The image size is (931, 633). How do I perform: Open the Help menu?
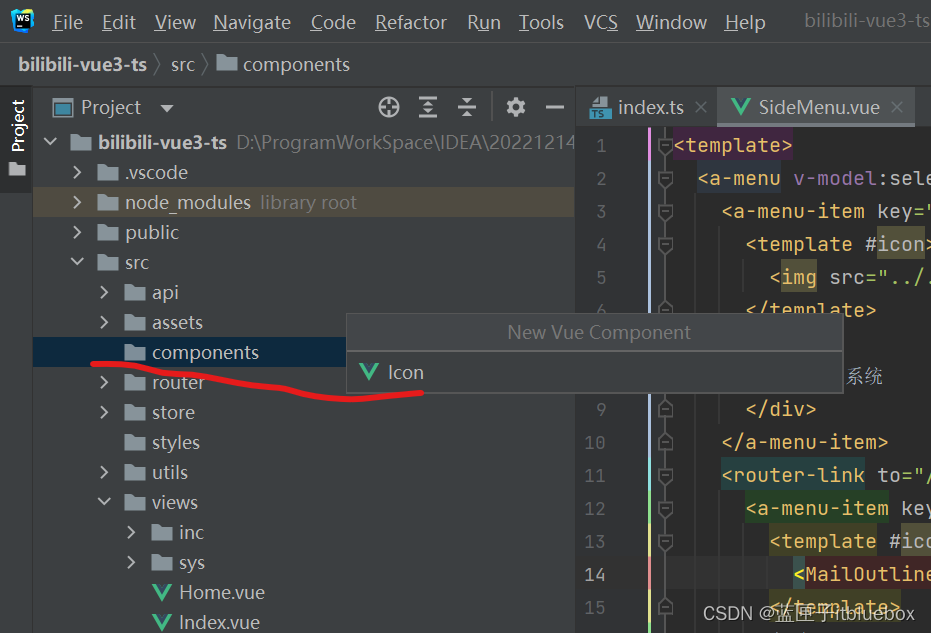click(x=745, y=22)
